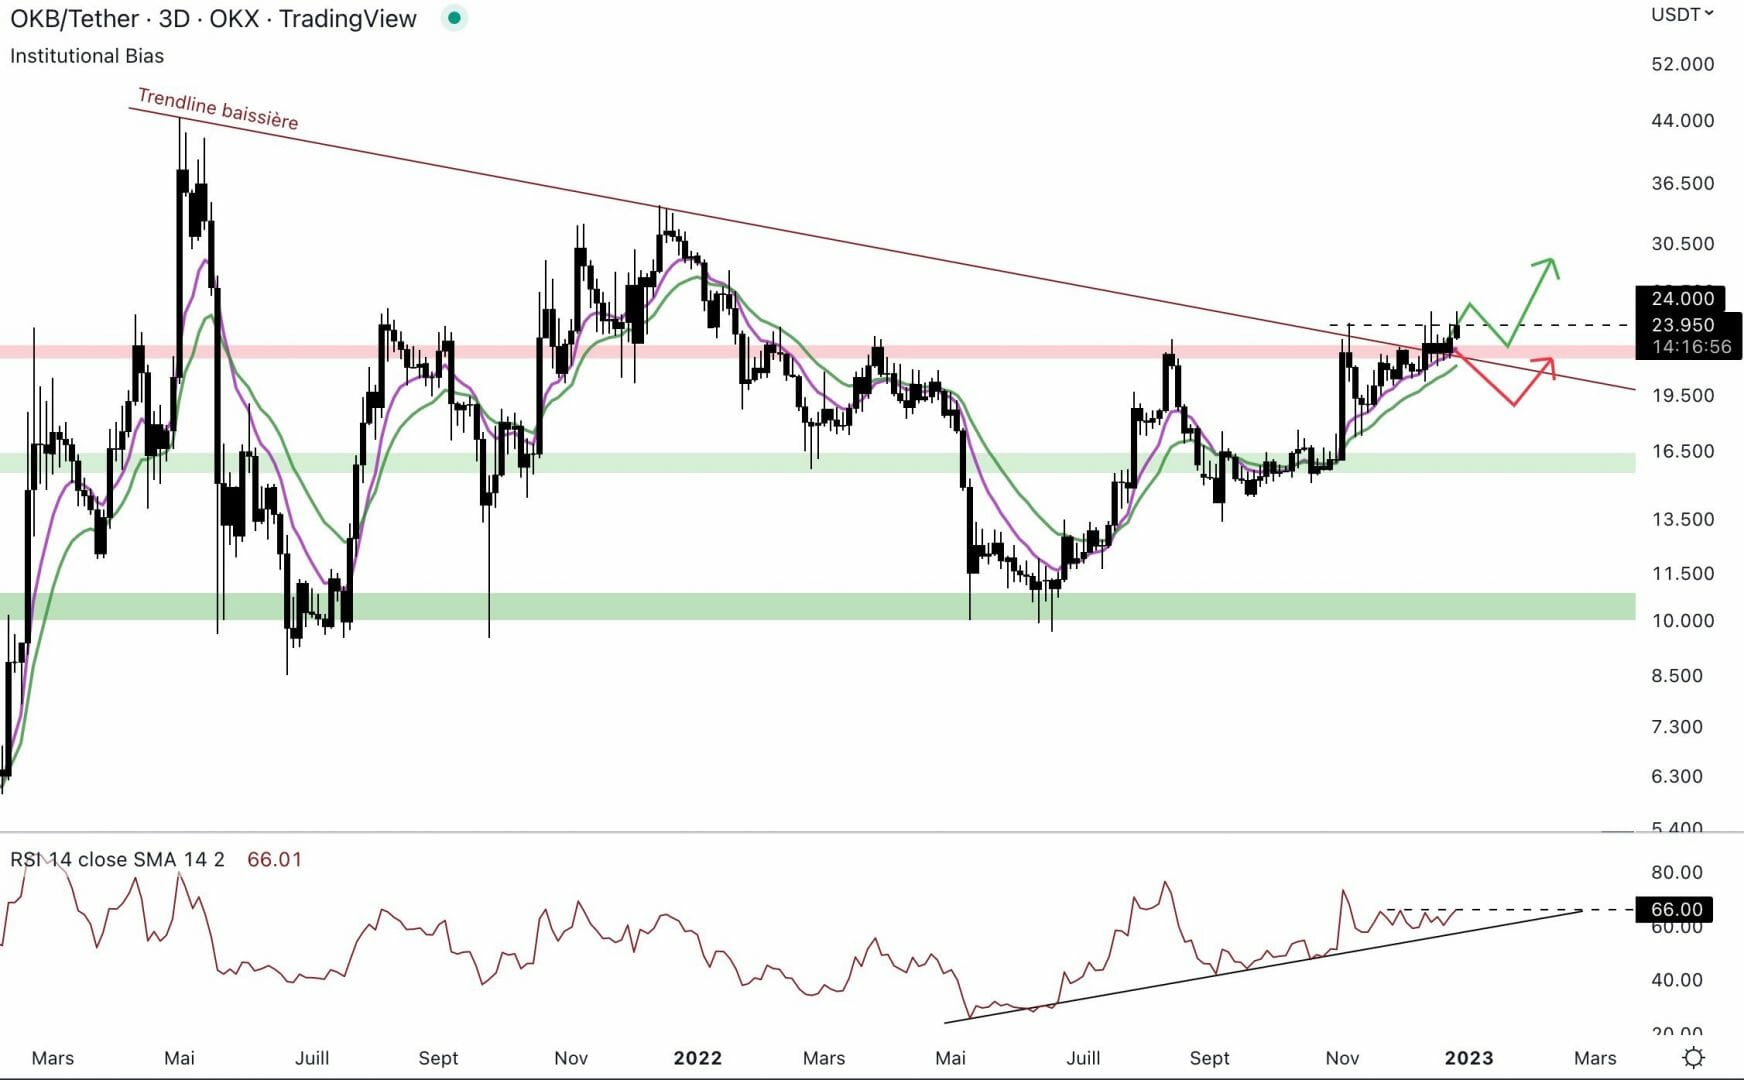Viewport: 1744px width, 1080px height.
Task: Click the 2023 time axis label
Action: tap(1468, 1058)
